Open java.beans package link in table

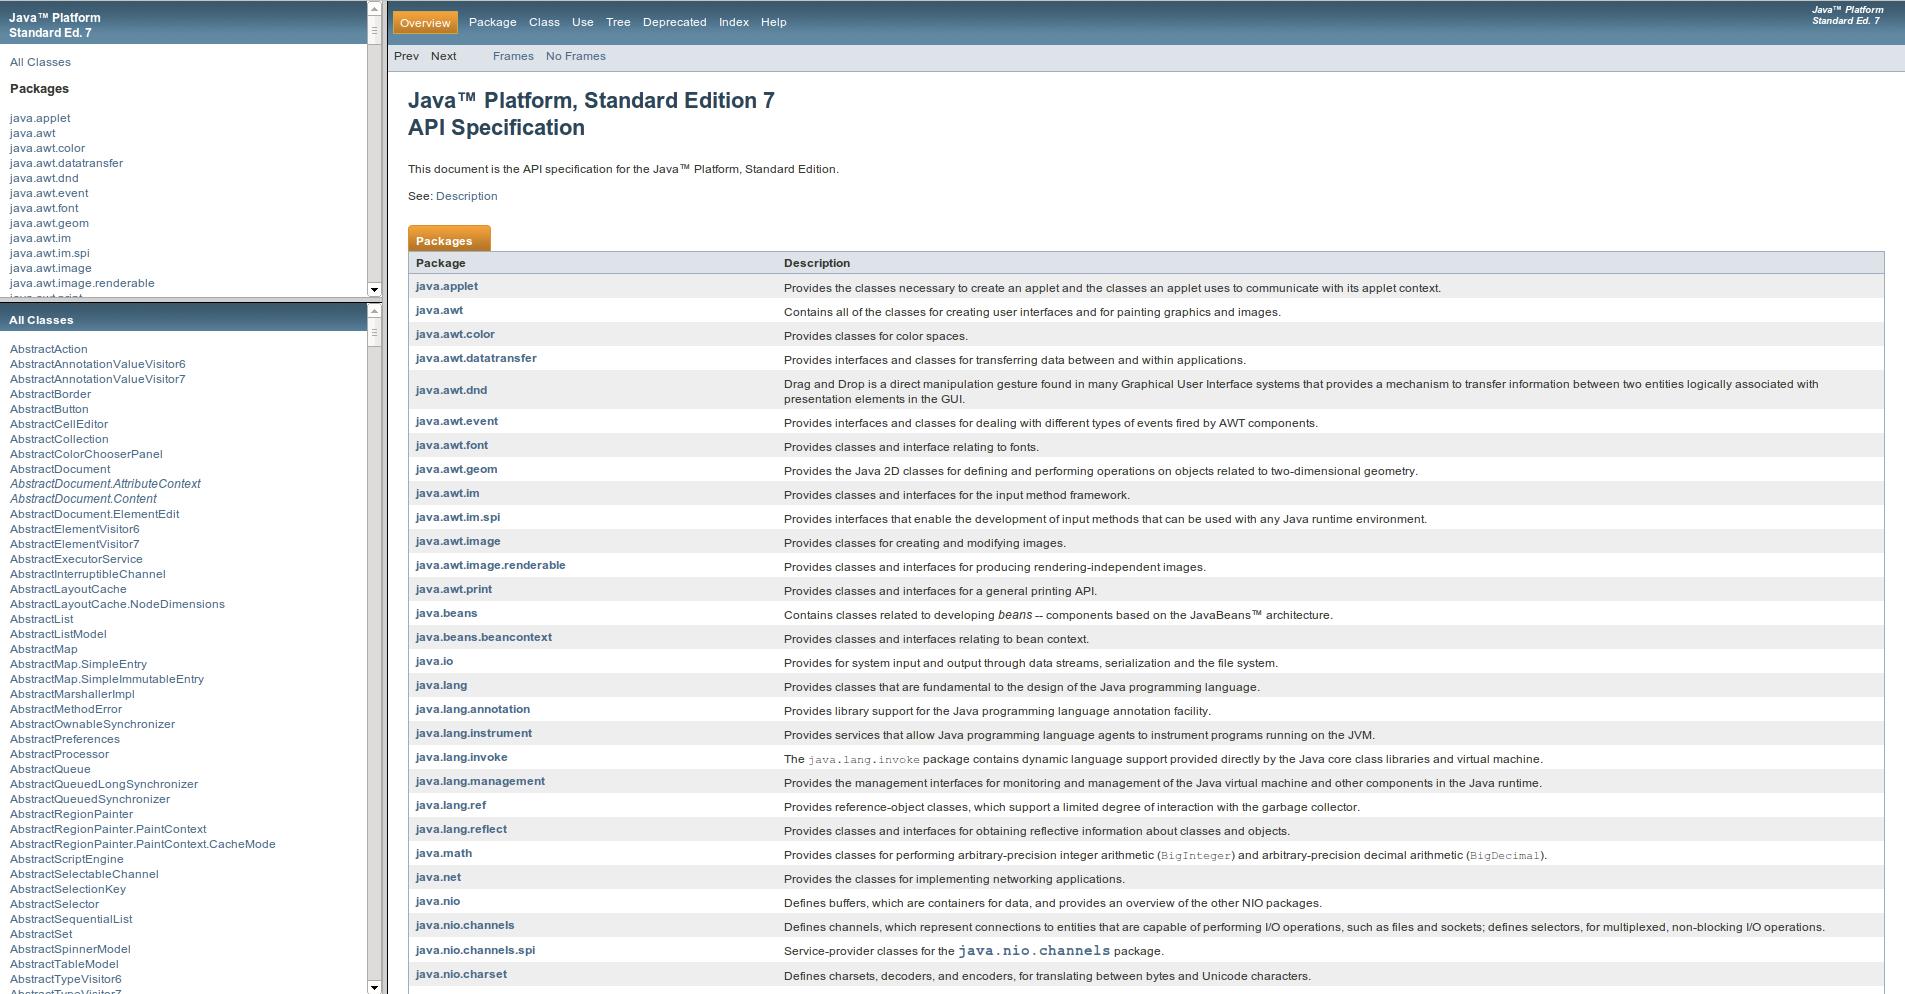tap(446, 613)
